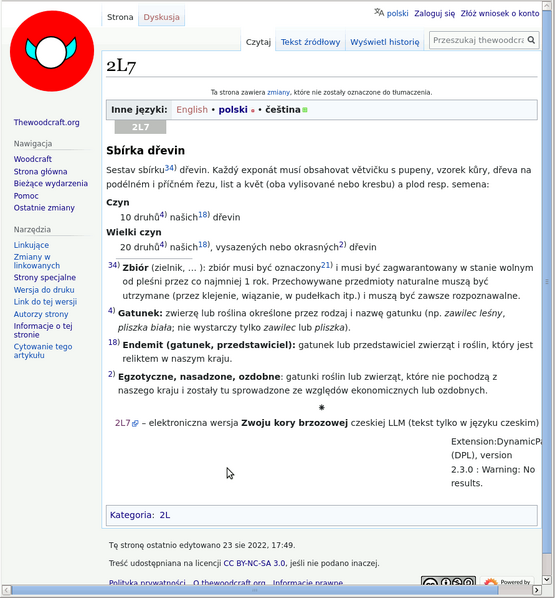Open Cytowanie tego artykułu link
555x599 pixels.
click(x=43, y=351)
